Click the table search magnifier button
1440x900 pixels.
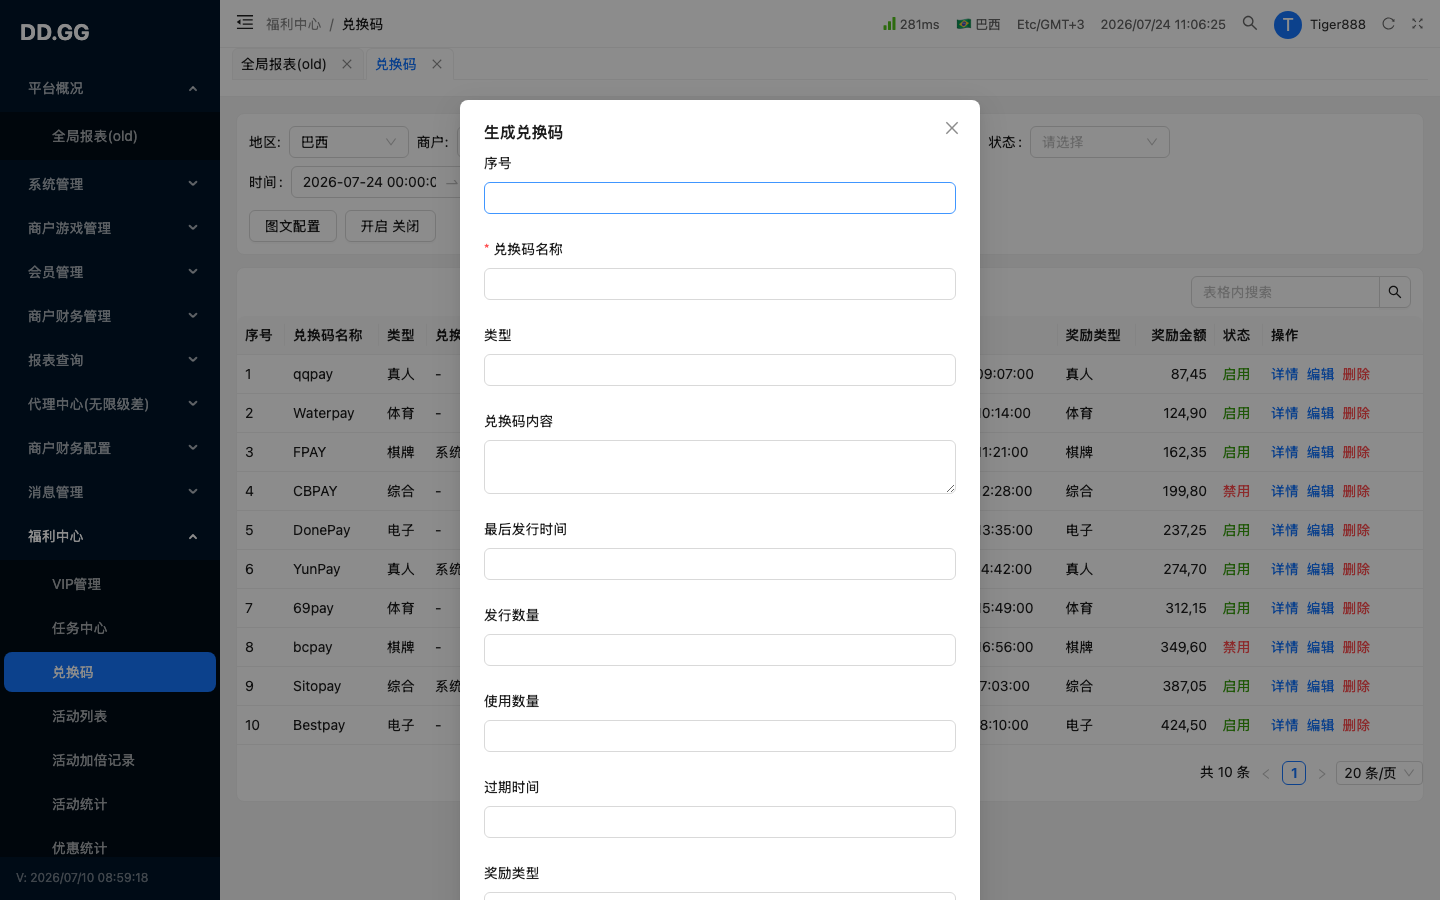click(x=1395, y=292)
